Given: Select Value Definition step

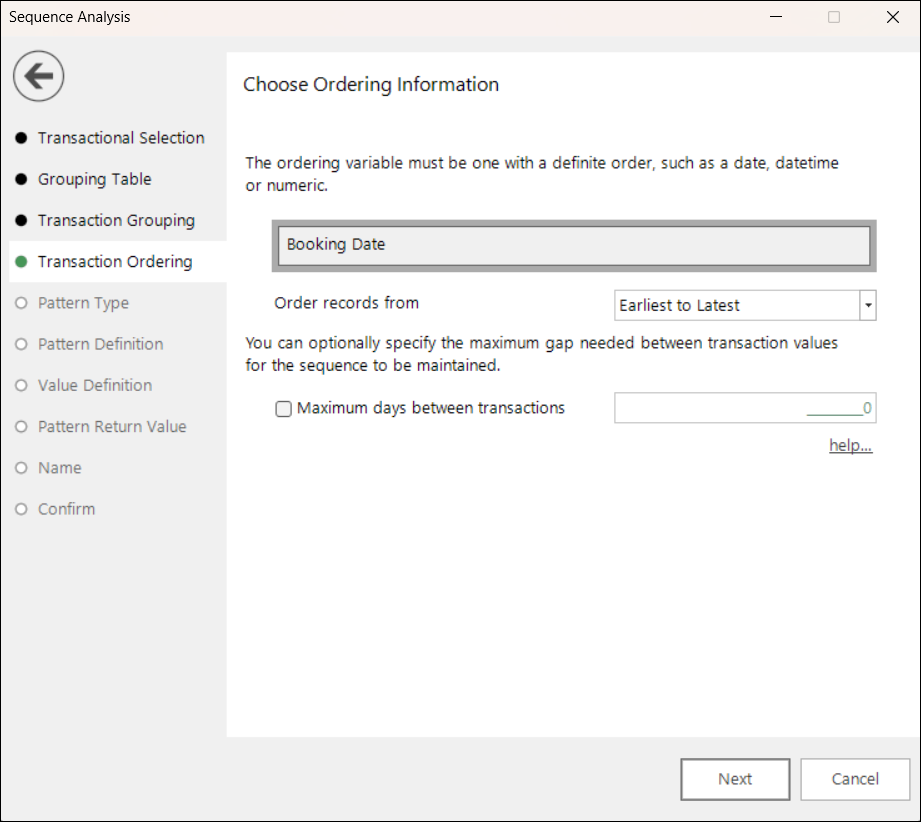Looking at the screenshot, I should [95, 385].
